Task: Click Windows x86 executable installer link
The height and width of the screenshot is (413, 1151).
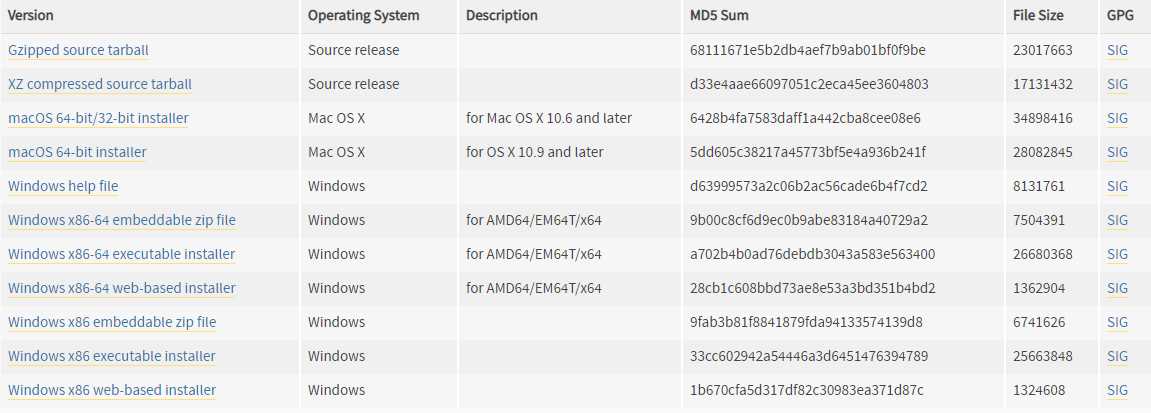Action: click(112, 357)
